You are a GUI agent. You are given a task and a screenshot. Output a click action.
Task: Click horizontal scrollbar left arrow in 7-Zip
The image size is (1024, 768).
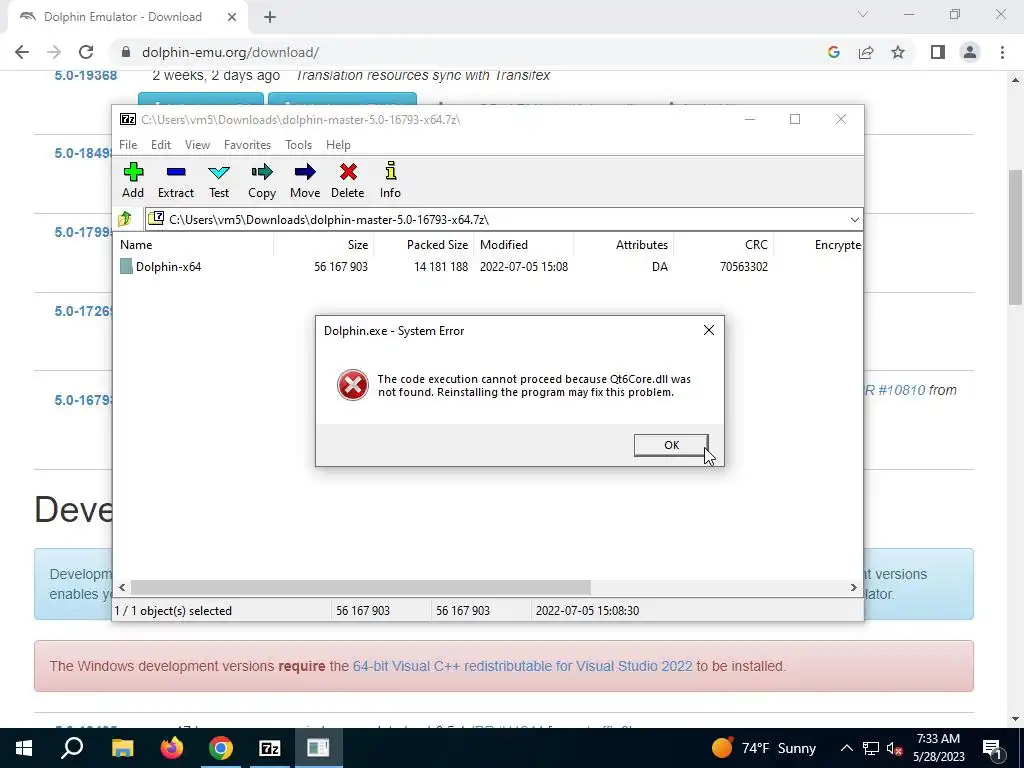(x=122, y=588)
